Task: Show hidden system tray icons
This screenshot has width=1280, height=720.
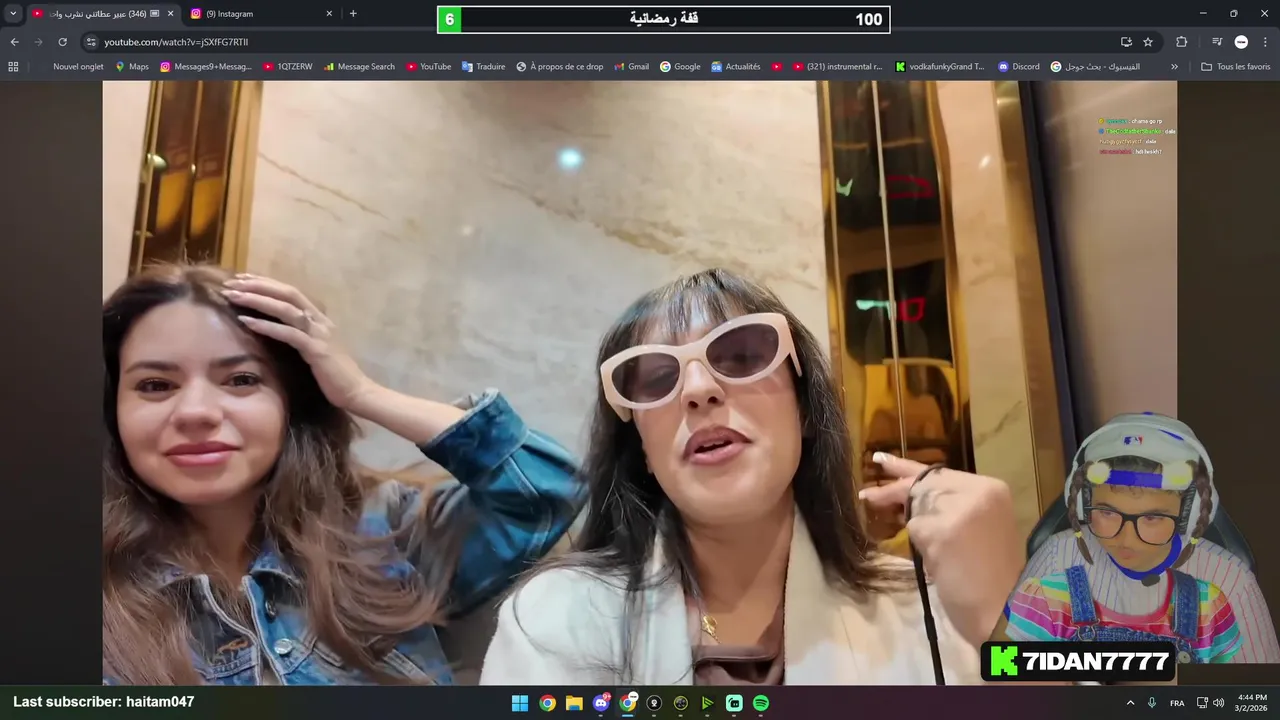Action: coord(1131,703)
